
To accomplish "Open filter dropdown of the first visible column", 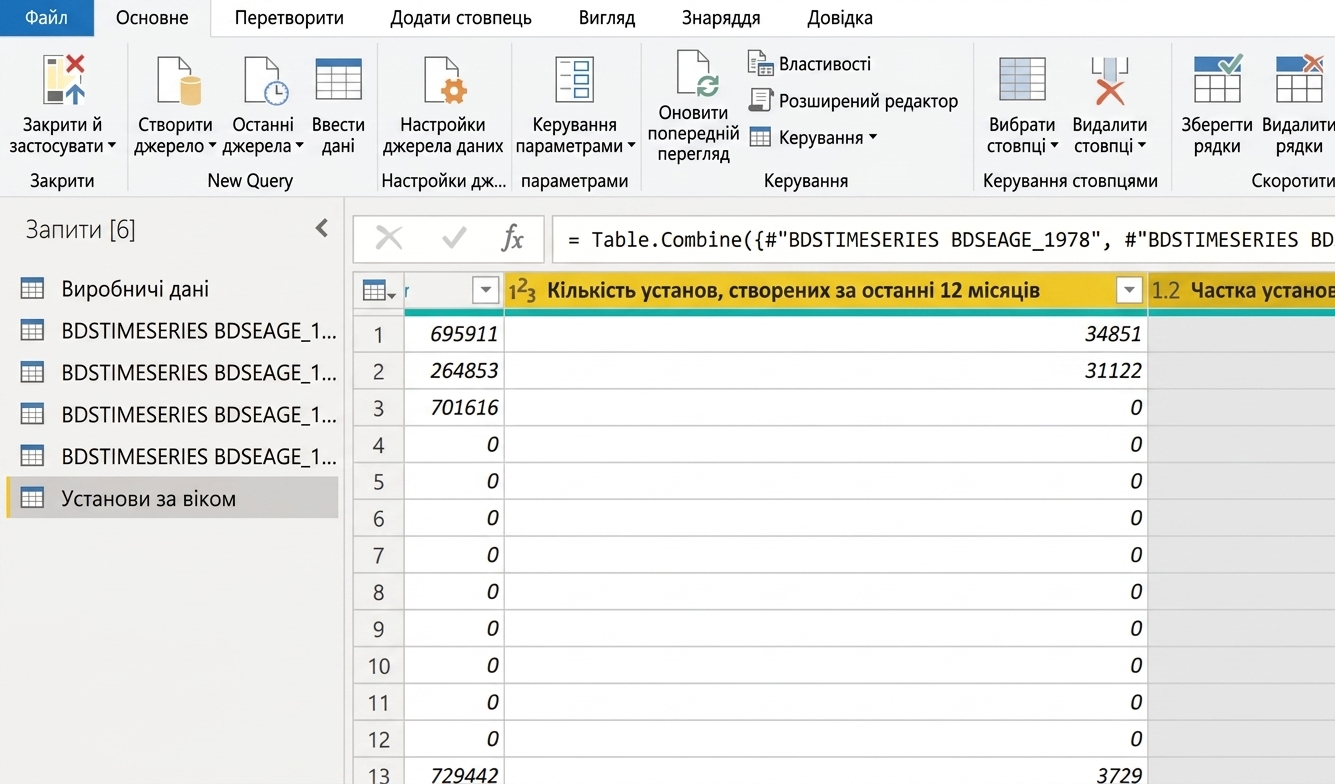I will (485, 291).
